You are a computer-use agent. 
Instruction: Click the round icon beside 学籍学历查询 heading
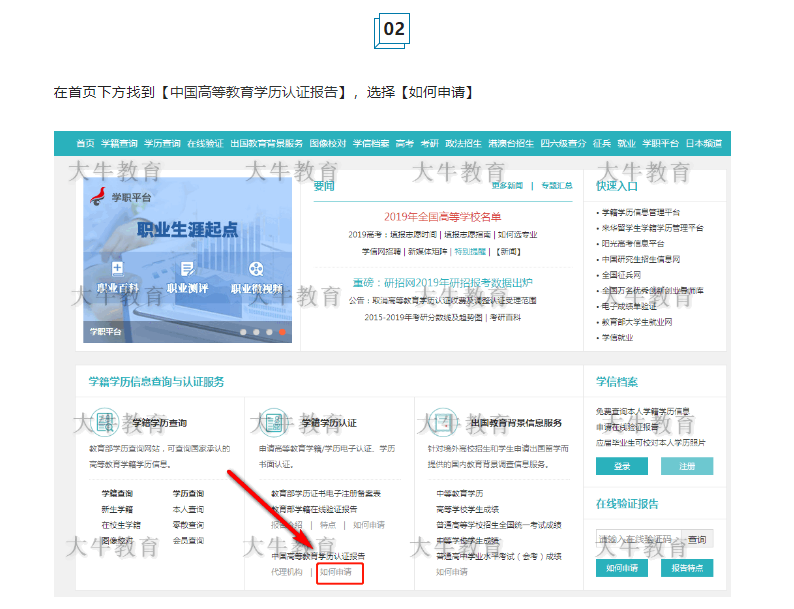click(x=105, y=422)
